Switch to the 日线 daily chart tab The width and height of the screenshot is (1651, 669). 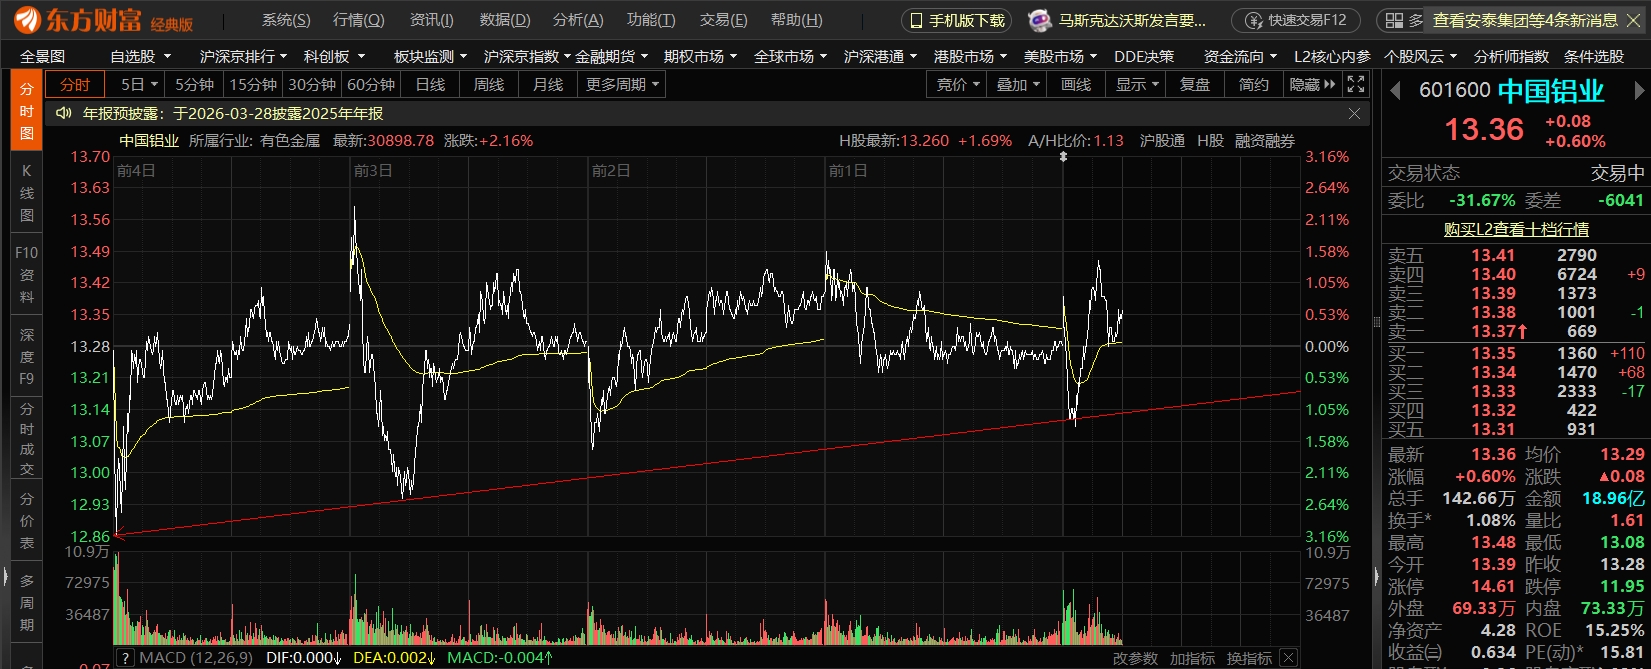[x=430, y=85]
